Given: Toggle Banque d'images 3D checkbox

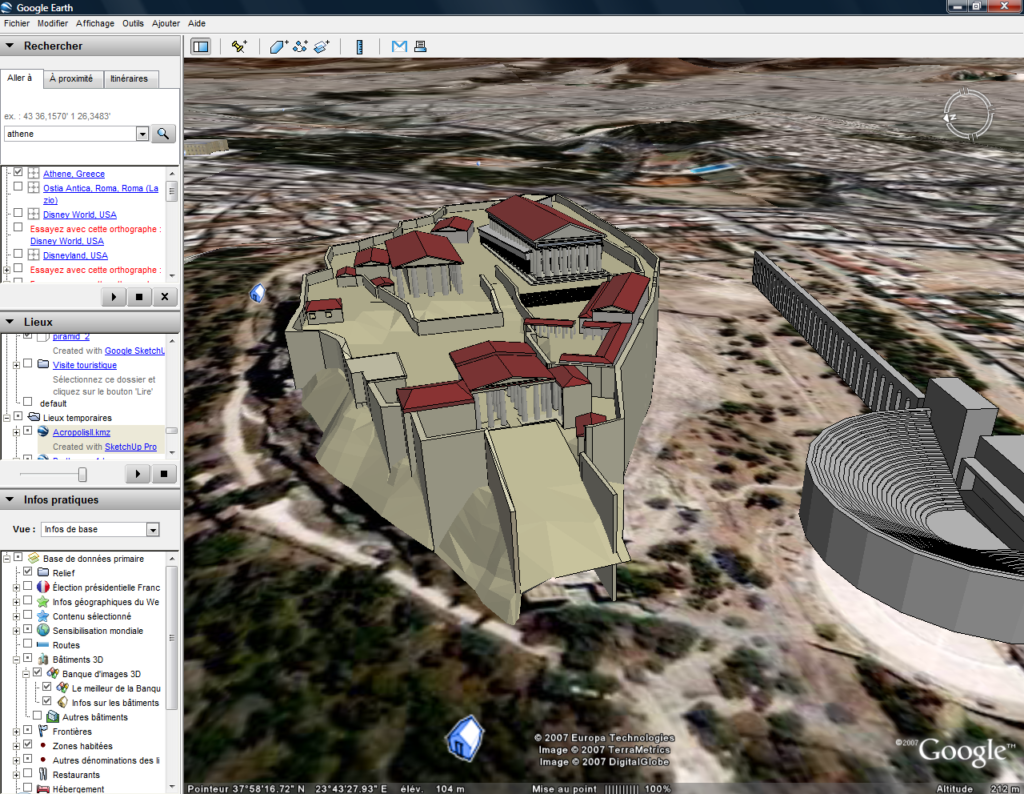Looking at the screenshot, I should [37, 673].
